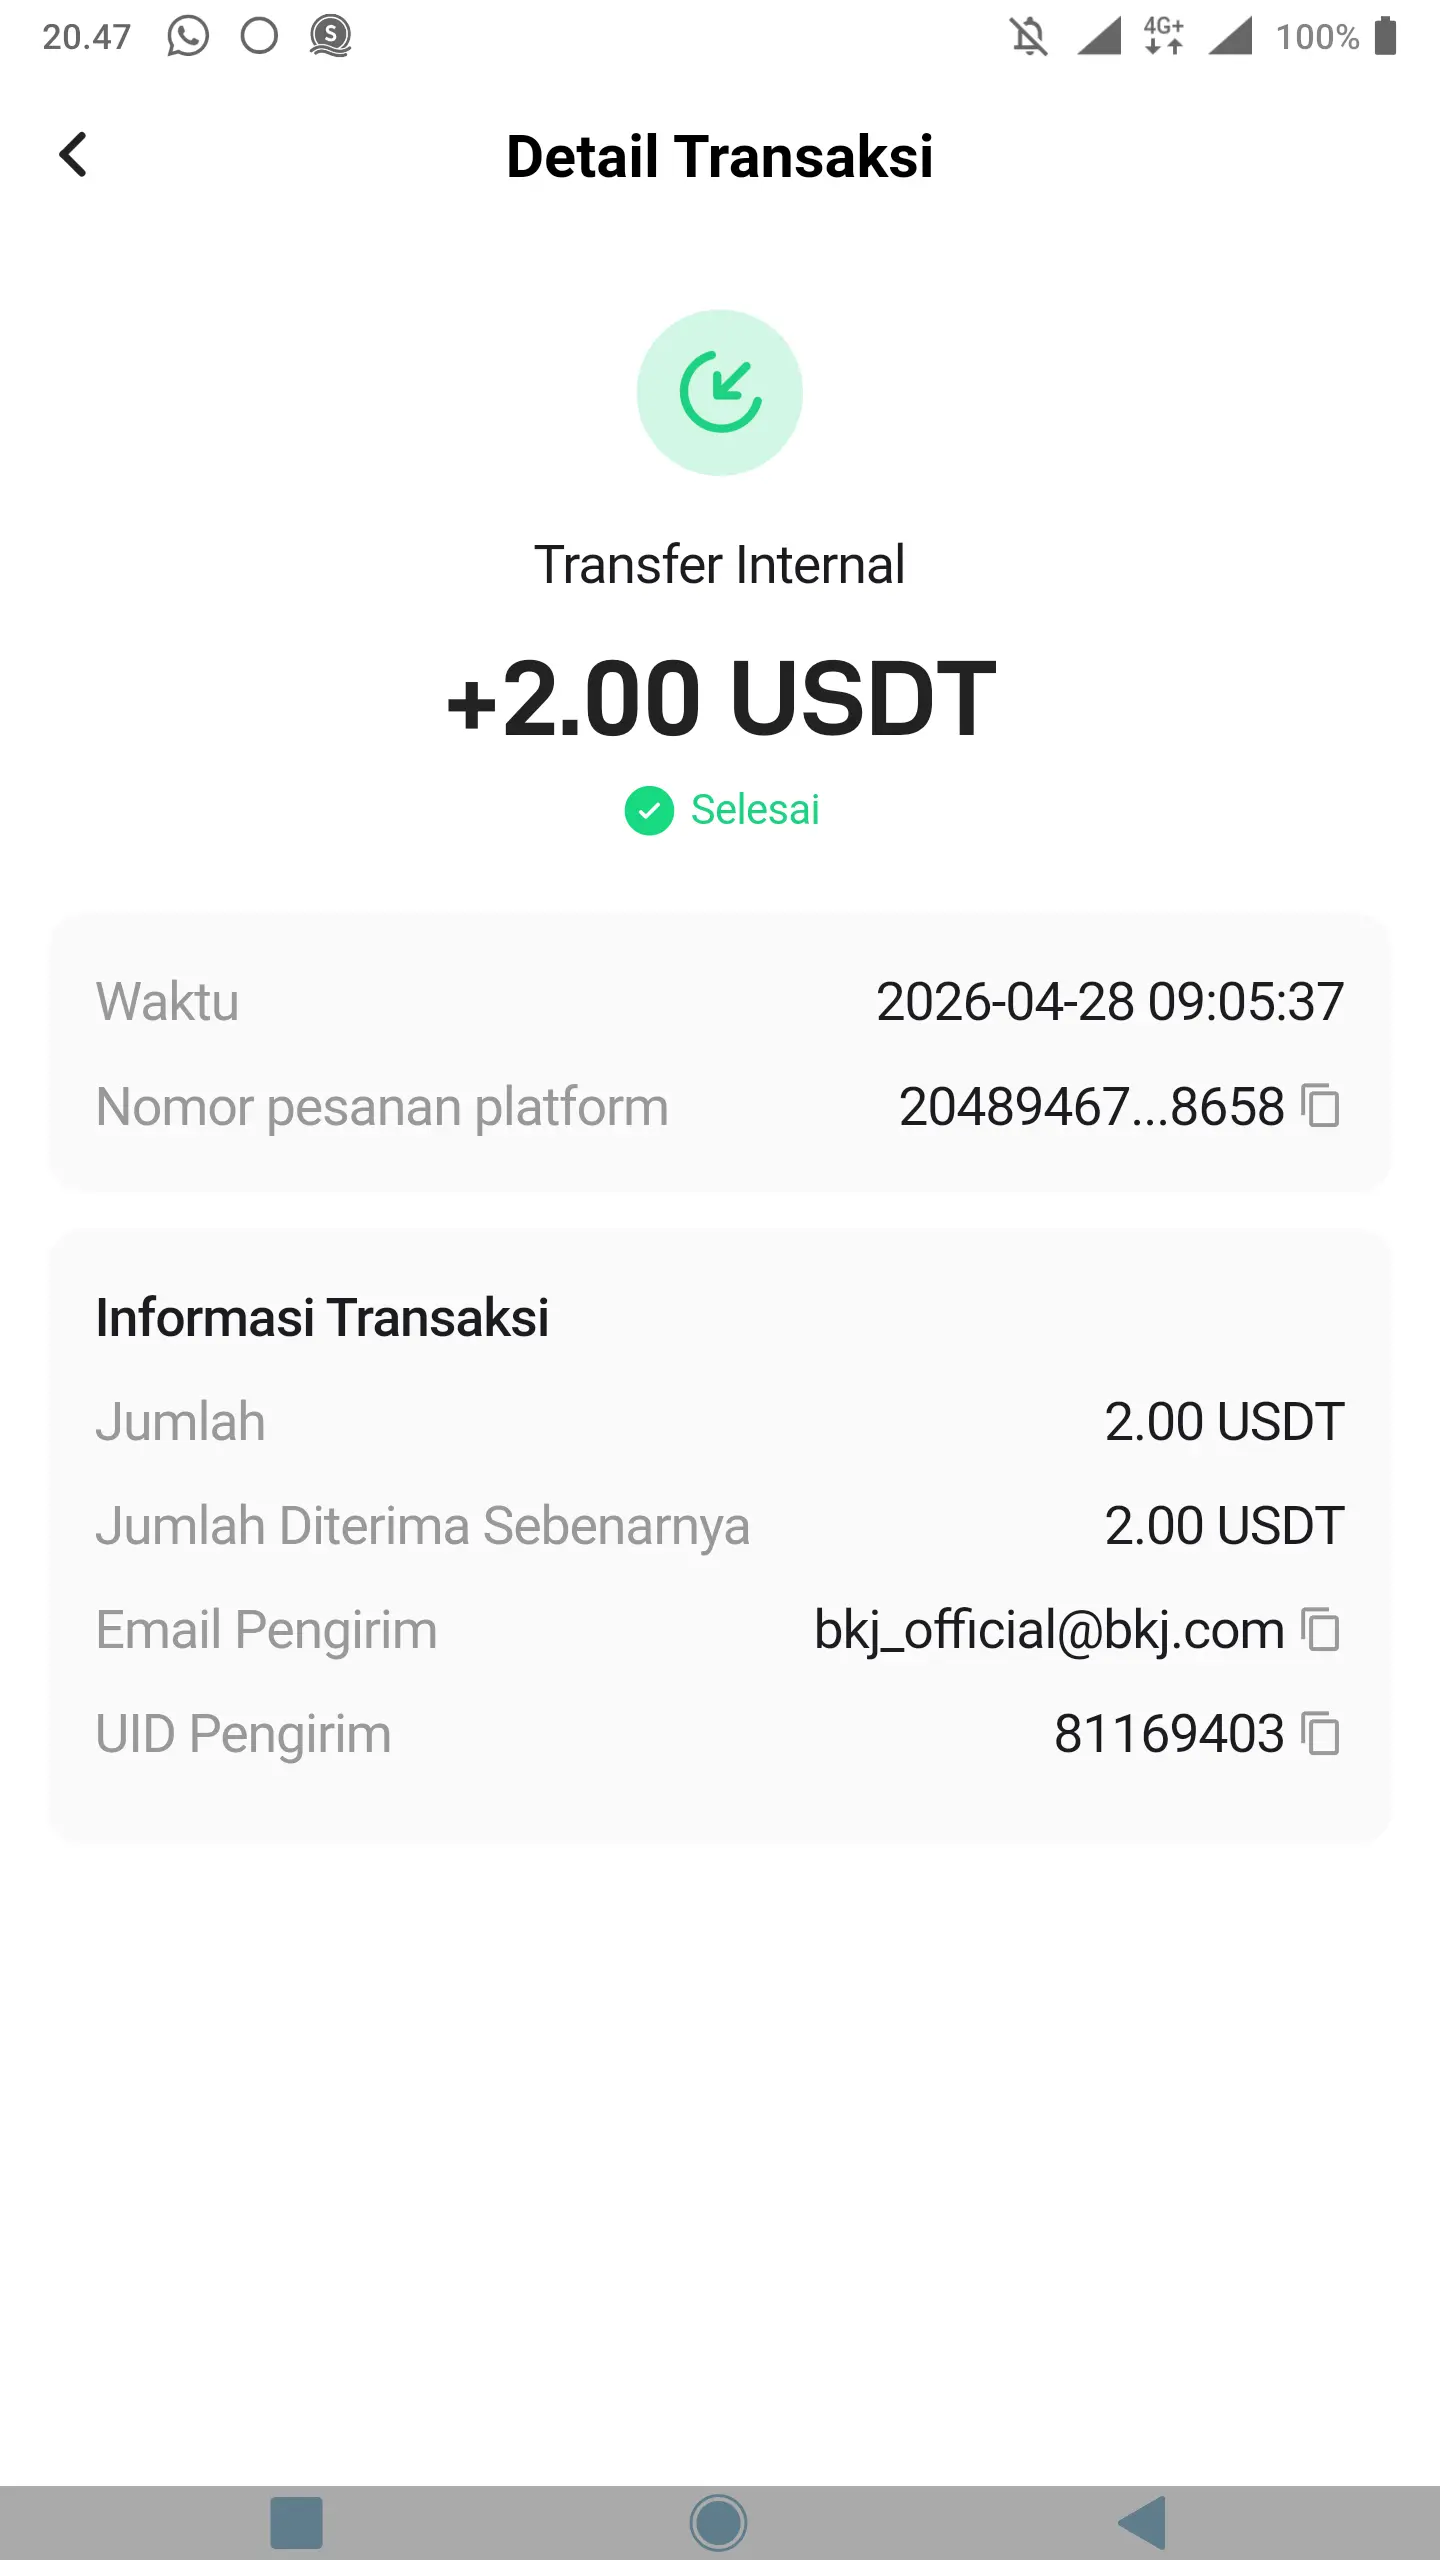Image resolution: width=1440 pixels, height=2560 pixels.
Task: Tap the Detail Transaksi title
Action: tap(720, 157)
